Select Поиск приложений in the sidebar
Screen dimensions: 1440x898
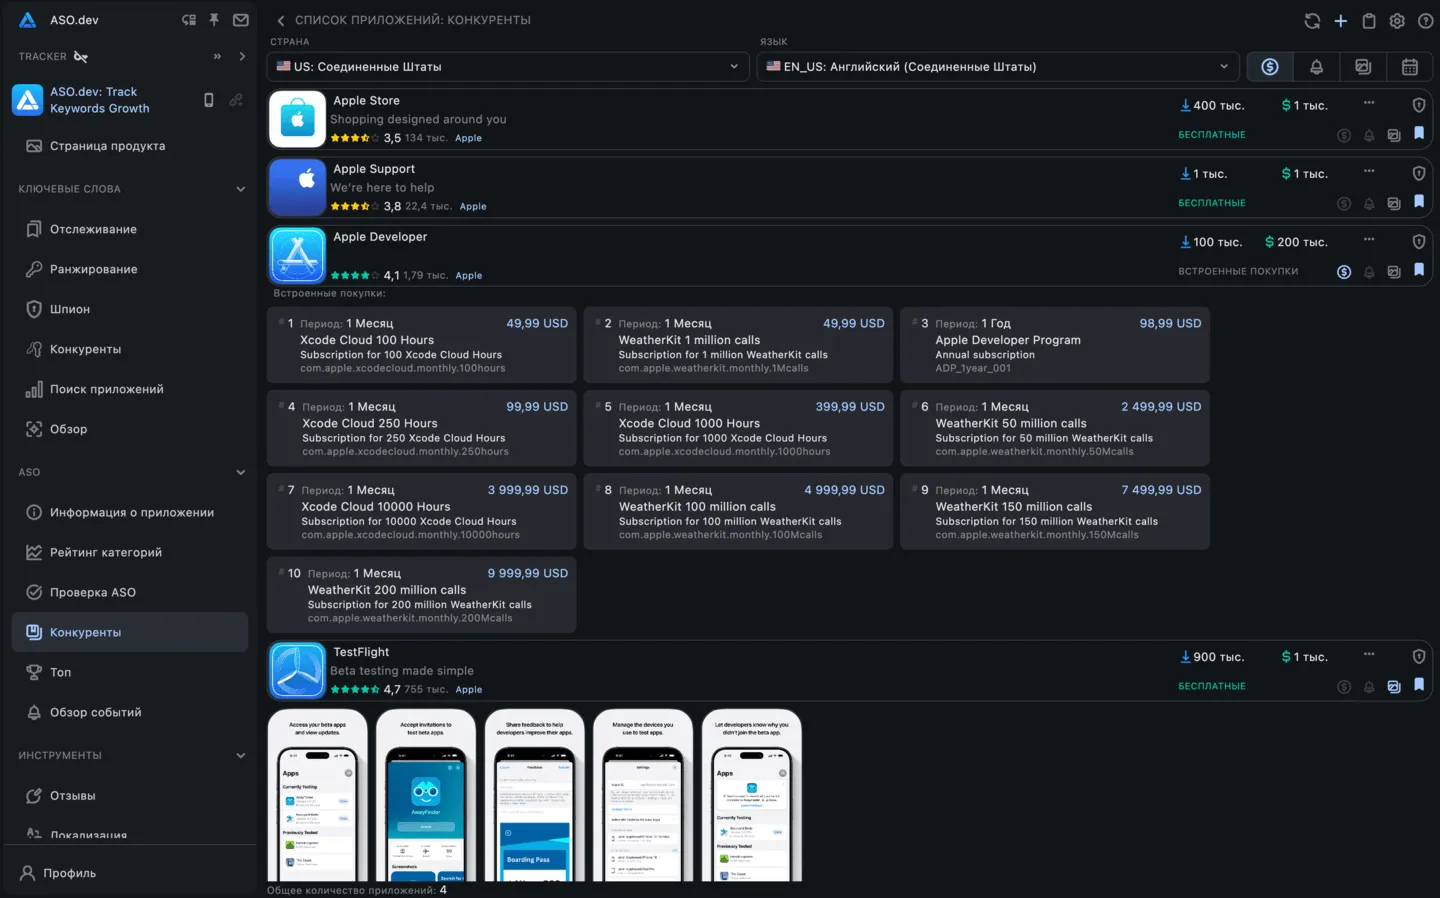(x=106, y=389)
